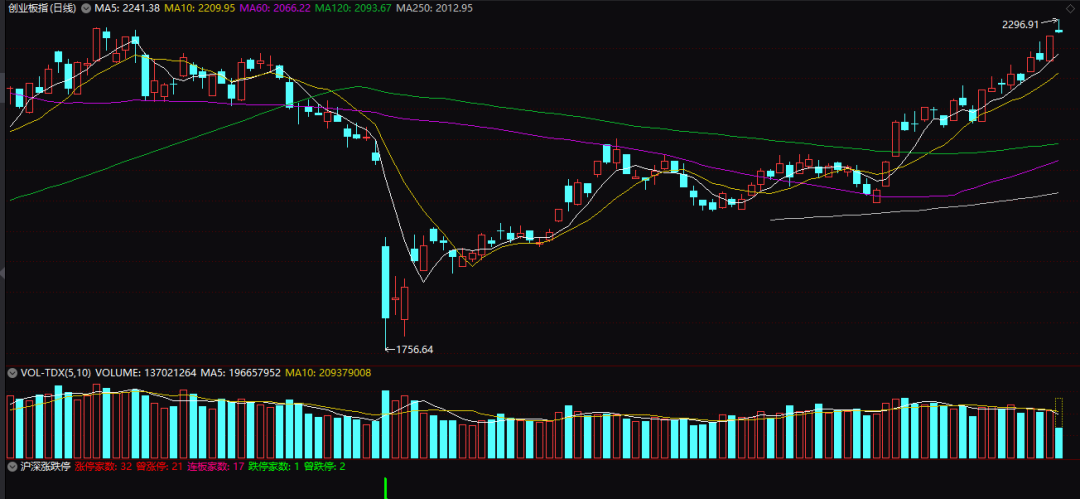
Task: Expand the VOL-TDX indicator dropdown arrow
Action: (12, 373)
